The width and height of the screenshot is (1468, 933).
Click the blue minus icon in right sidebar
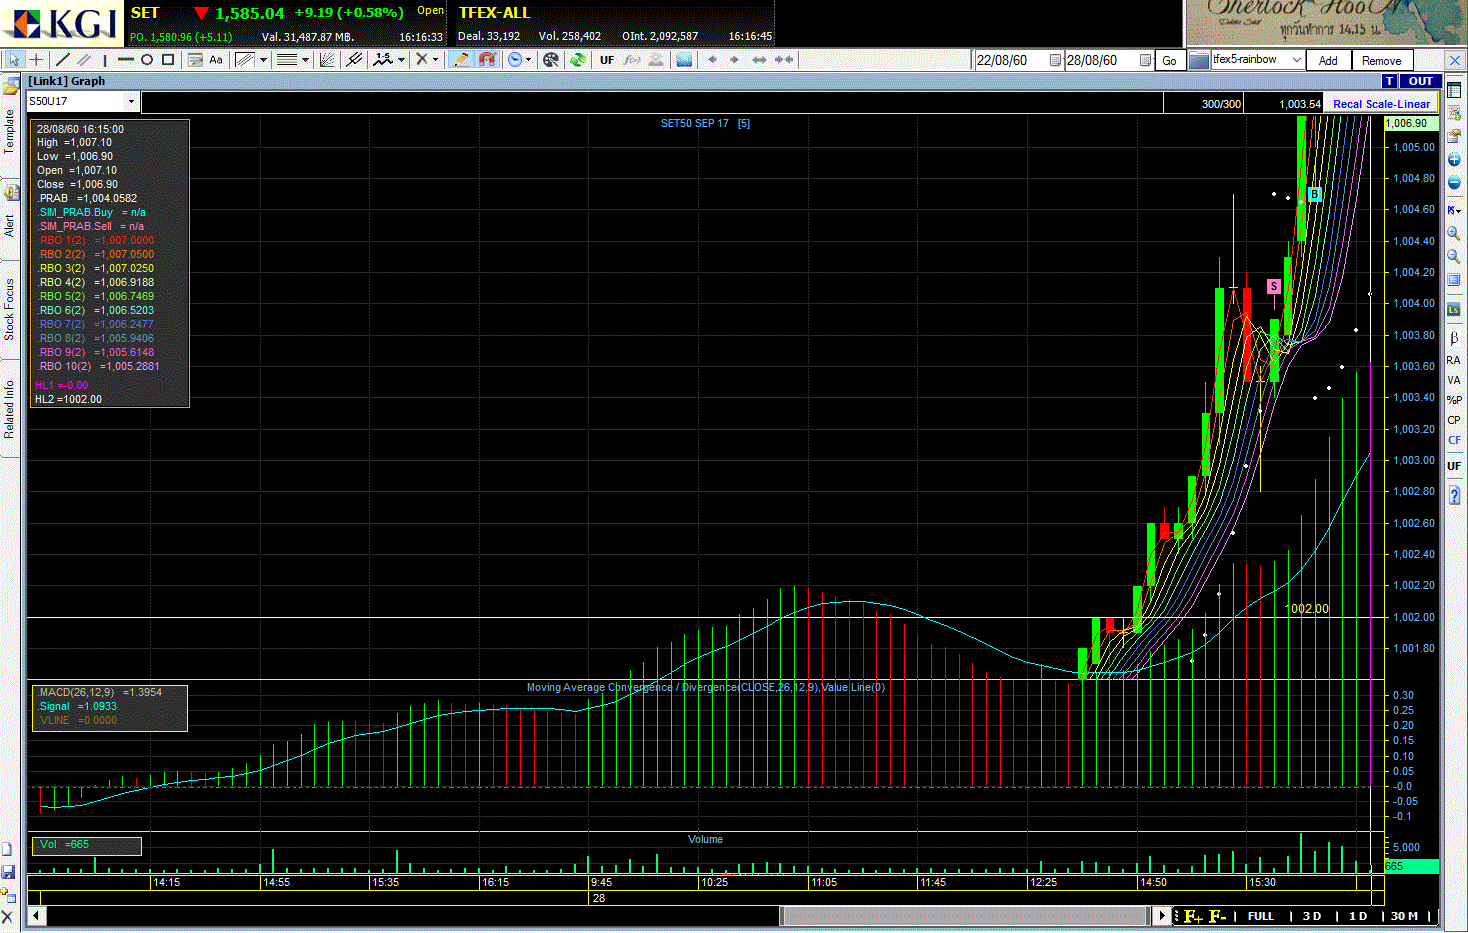pos(1454,183)
